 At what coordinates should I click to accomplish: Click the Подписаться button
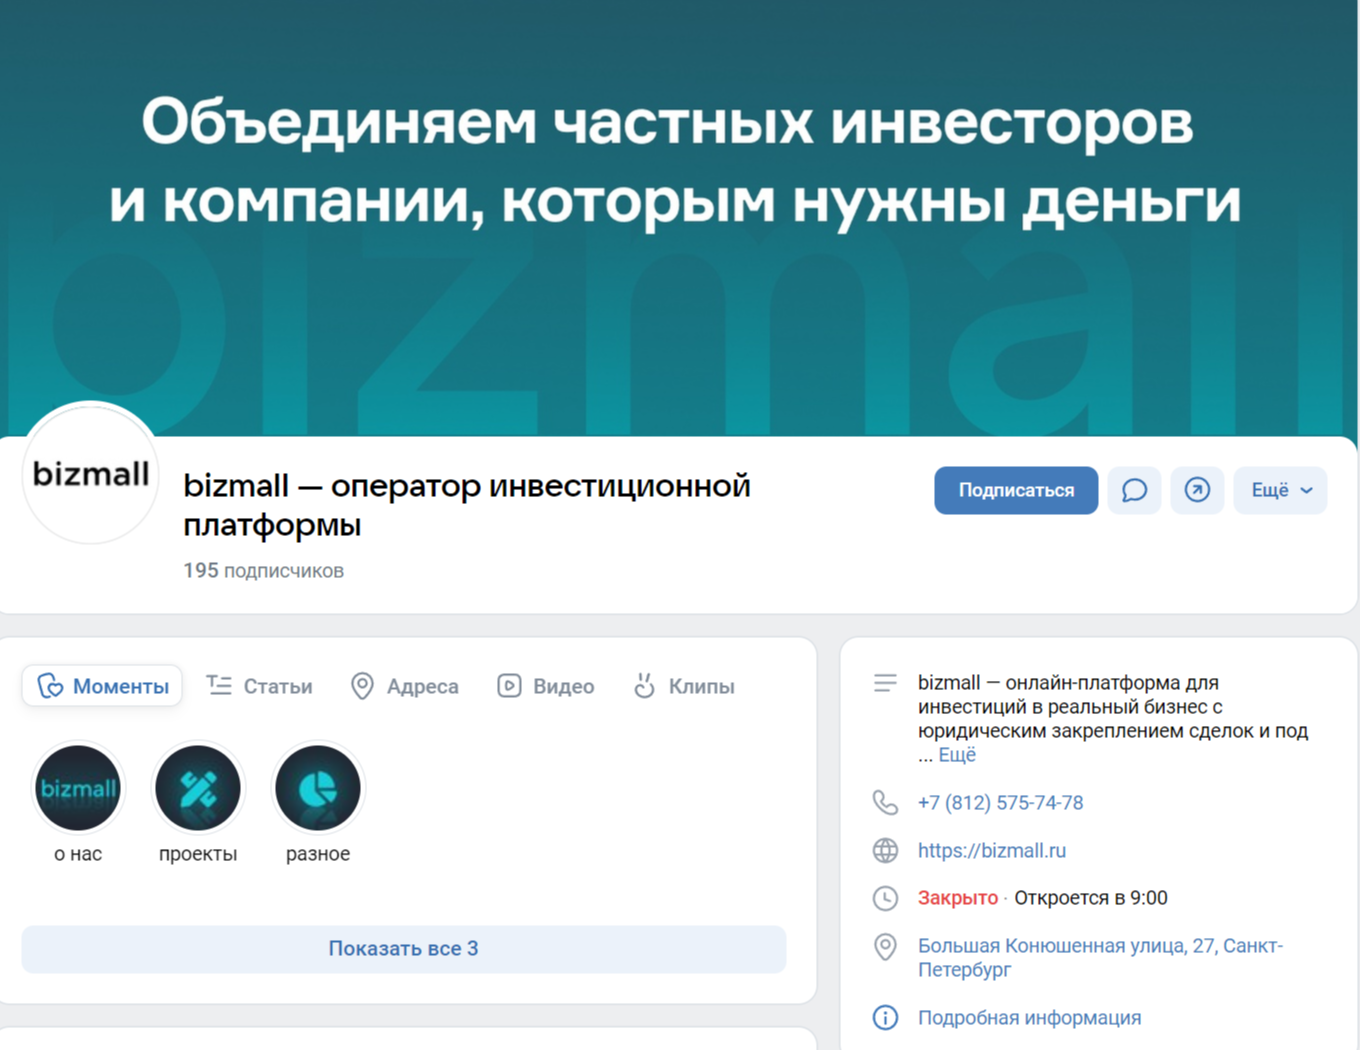1016,490
